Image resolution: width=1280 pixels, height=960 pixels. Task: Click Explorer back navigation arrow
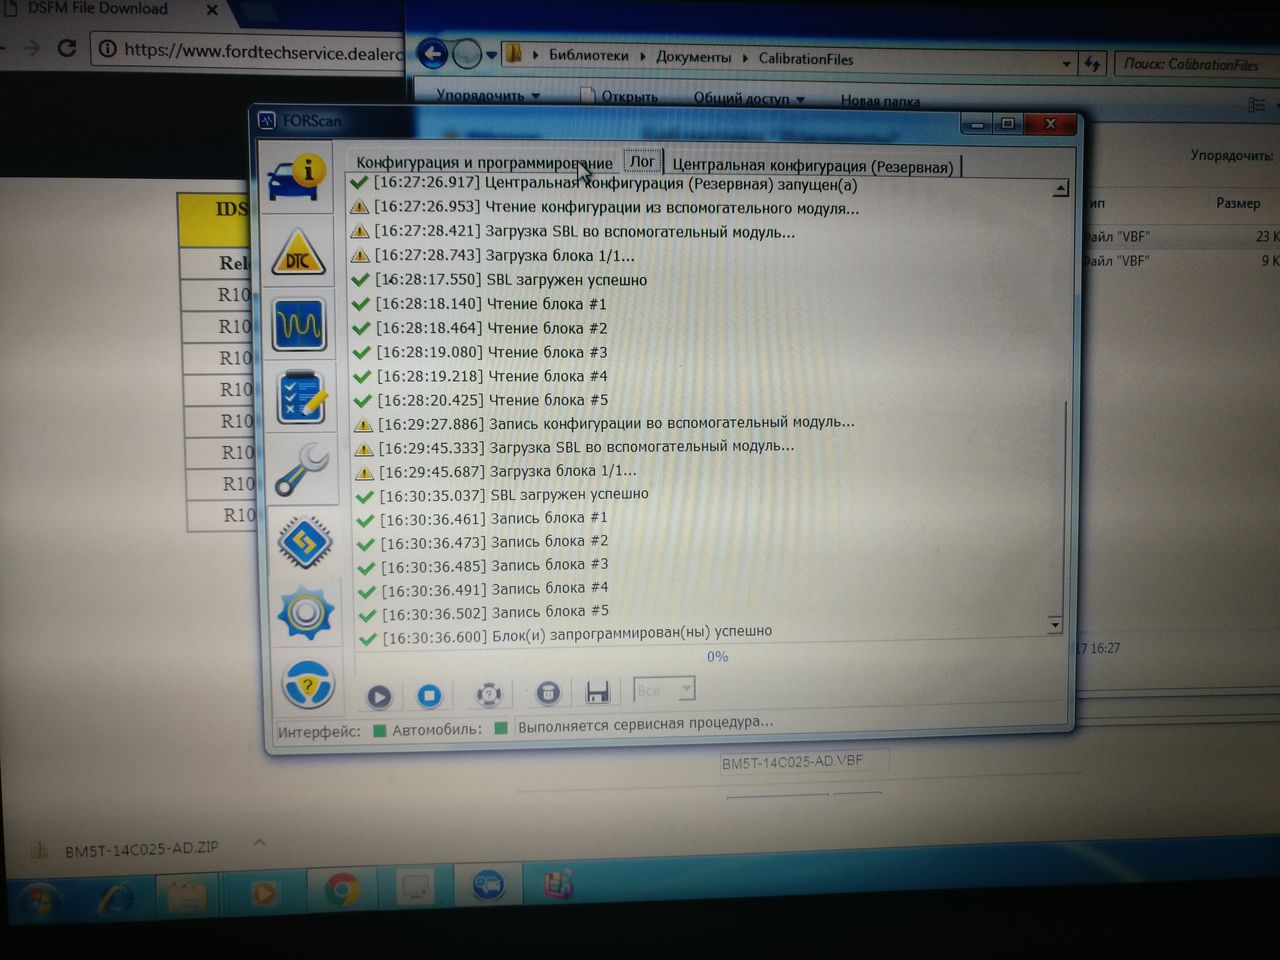coord(432,53)
